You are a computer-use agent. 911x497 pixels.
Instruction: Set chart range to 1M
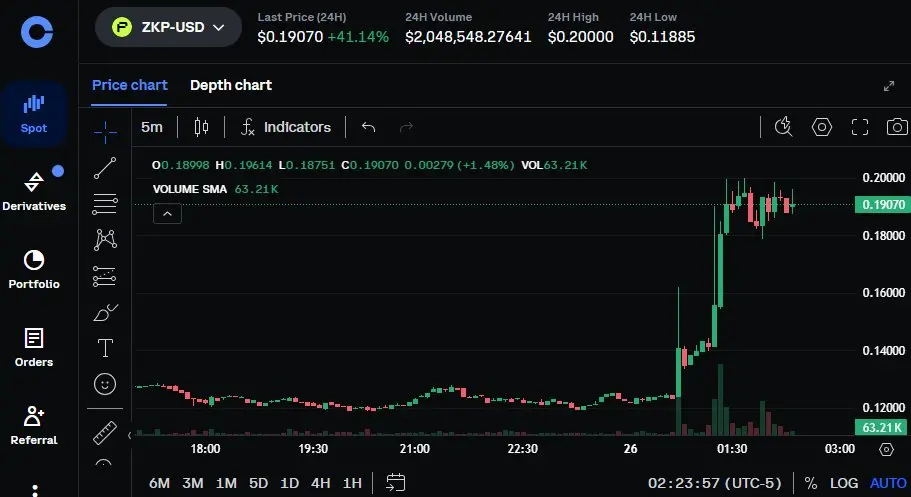pyautogui.click(x=226, y=483)
